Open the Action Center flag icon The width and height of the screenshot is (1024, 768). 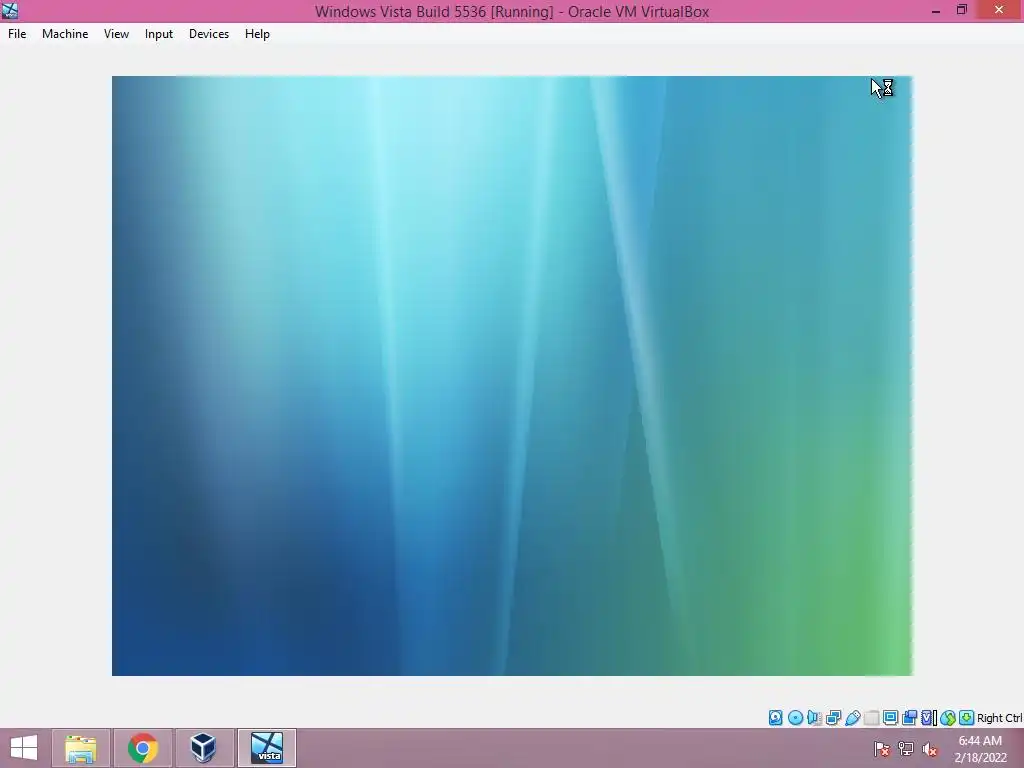[x=882, y=748]
